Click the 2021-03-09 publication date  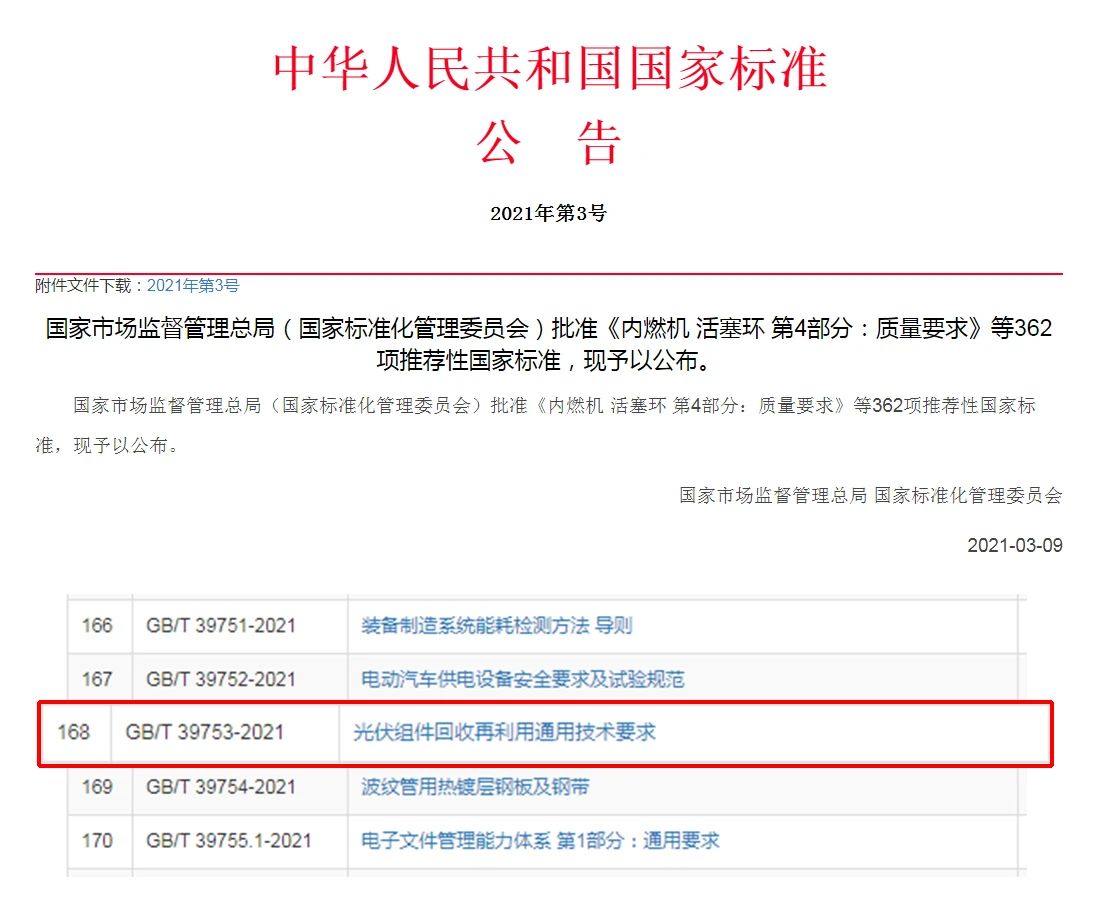pyautogui.click(x=1014, y=546)
